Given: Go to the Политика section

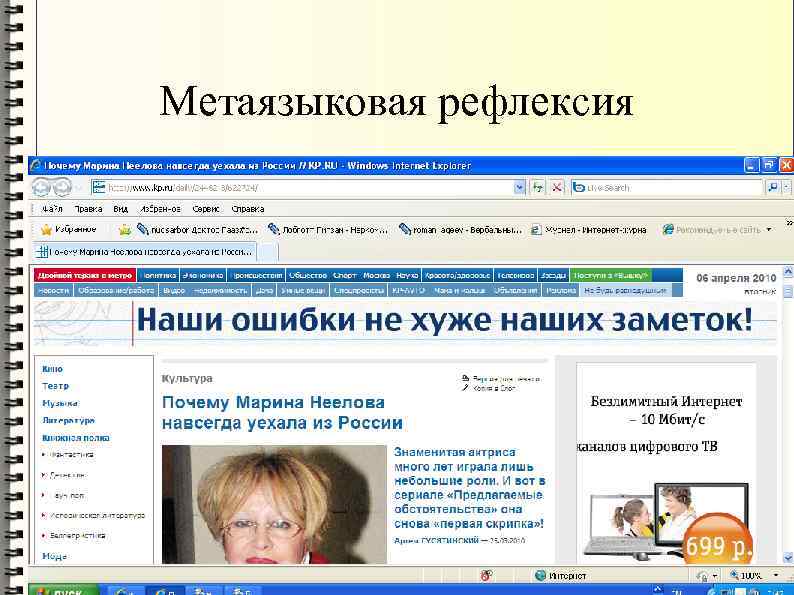Looking at the screenshot, I should 158,275.
